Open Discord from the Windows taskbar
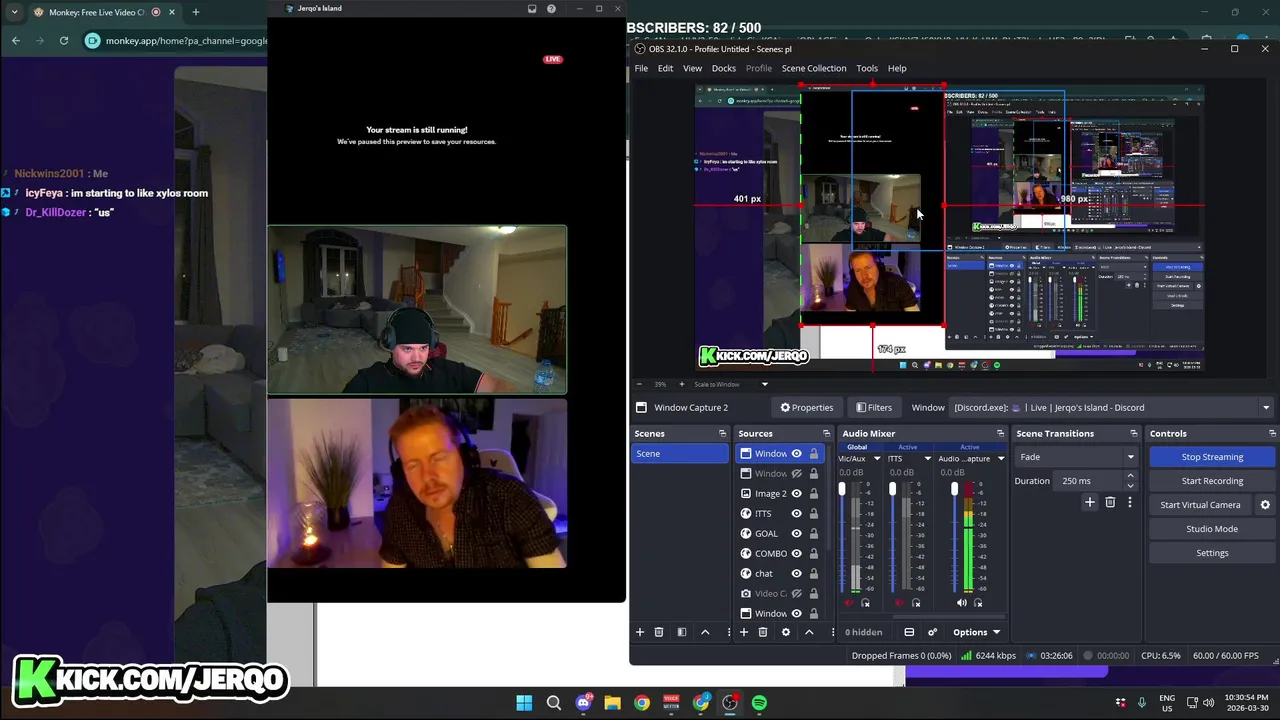Screen dimensions: 1280x720 (583, 703)
